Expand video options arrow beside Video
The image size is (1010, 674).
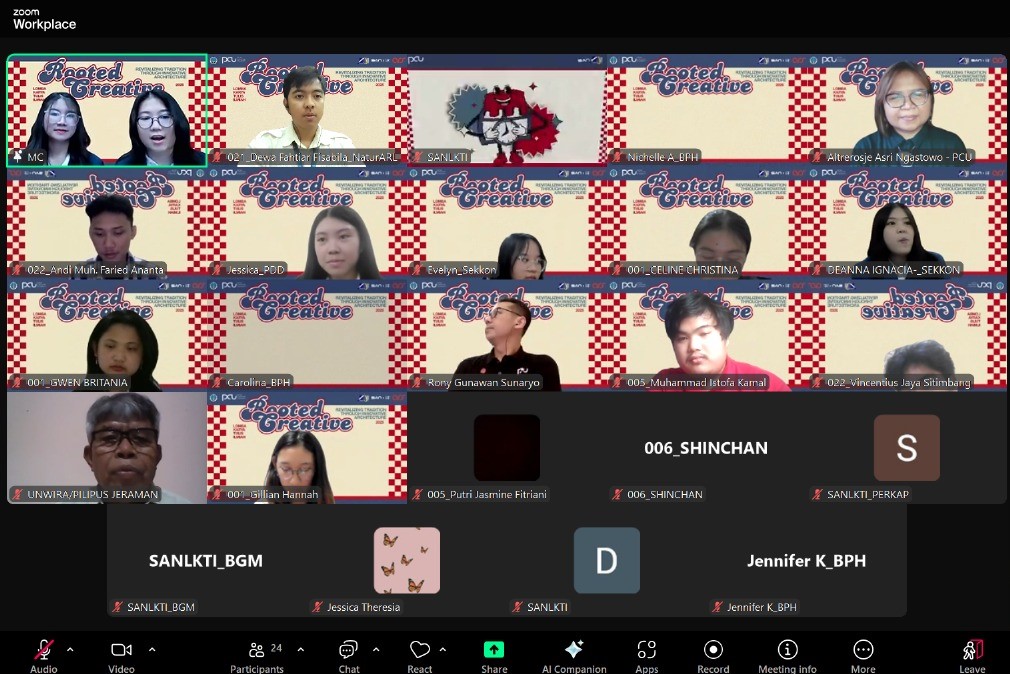152,649
